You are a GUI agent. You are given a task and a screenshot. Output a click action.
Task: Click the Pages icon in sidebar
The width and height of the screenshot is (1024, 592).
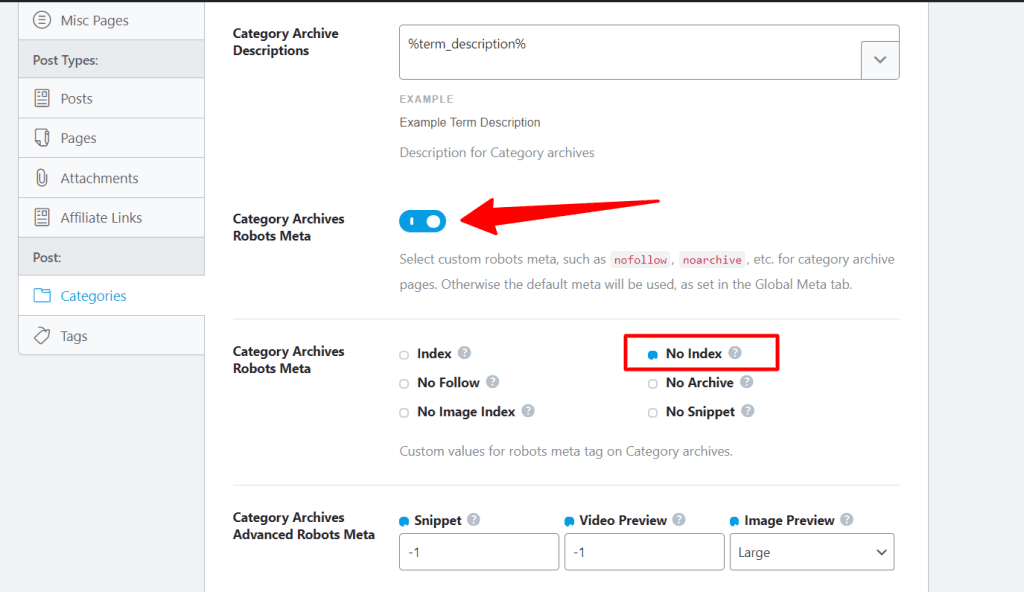pyautogui.click(x=42, y=138)
